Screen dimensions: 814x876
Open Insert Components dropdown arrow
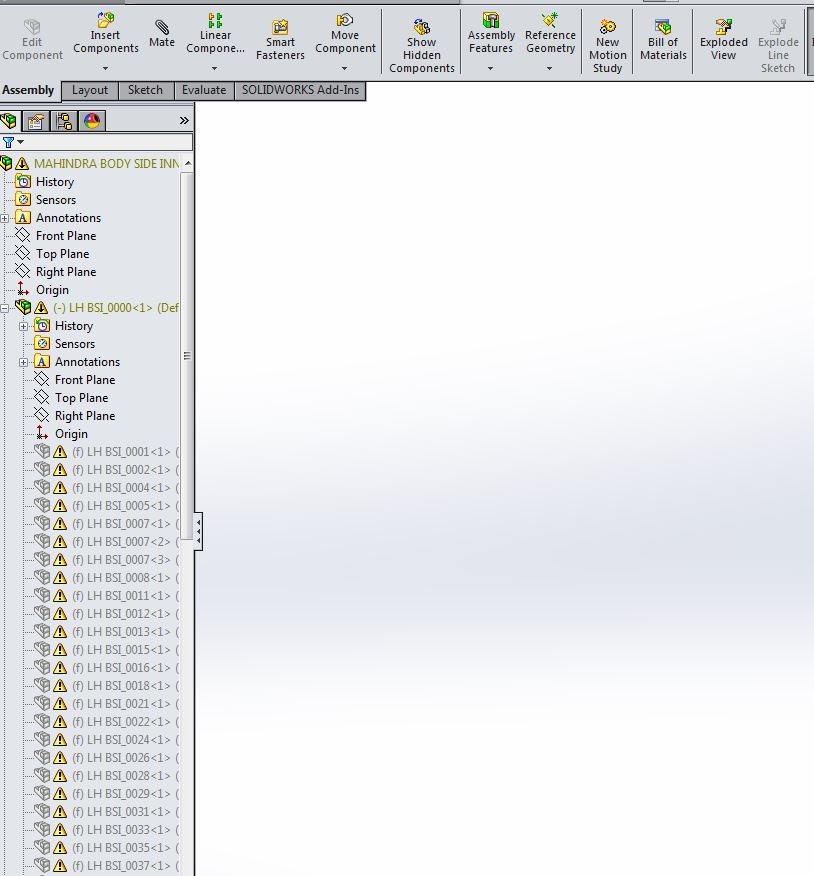coord(105,68)
